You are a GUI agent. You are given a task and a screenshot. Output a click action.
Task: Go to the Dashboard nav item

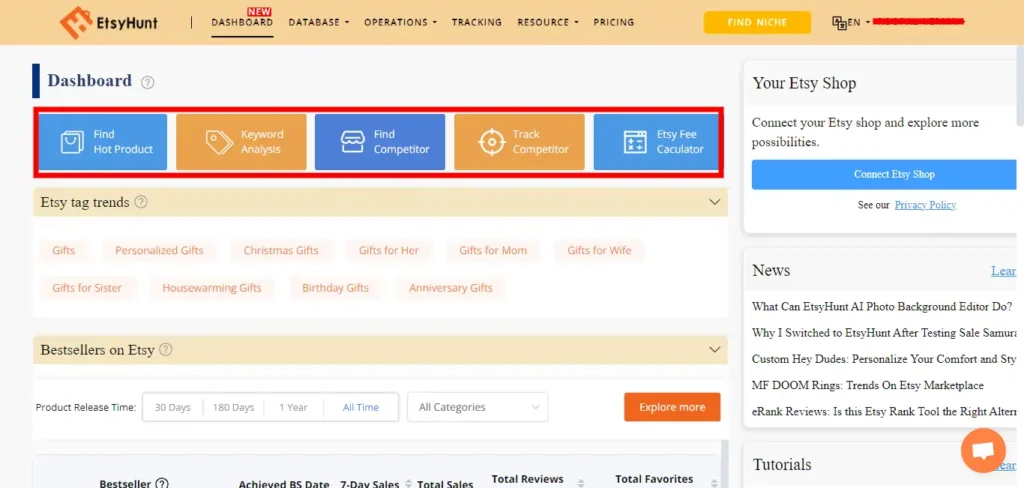click(x=242, y=22)
